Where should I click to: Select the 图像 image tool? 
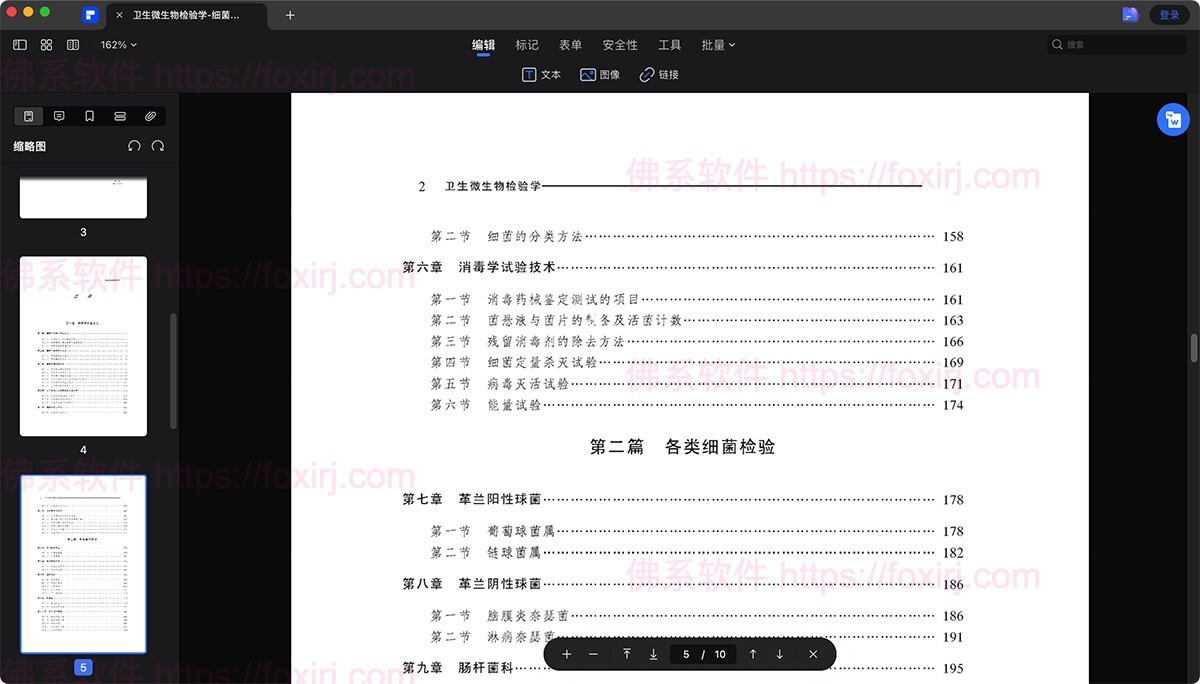(600, 74)
